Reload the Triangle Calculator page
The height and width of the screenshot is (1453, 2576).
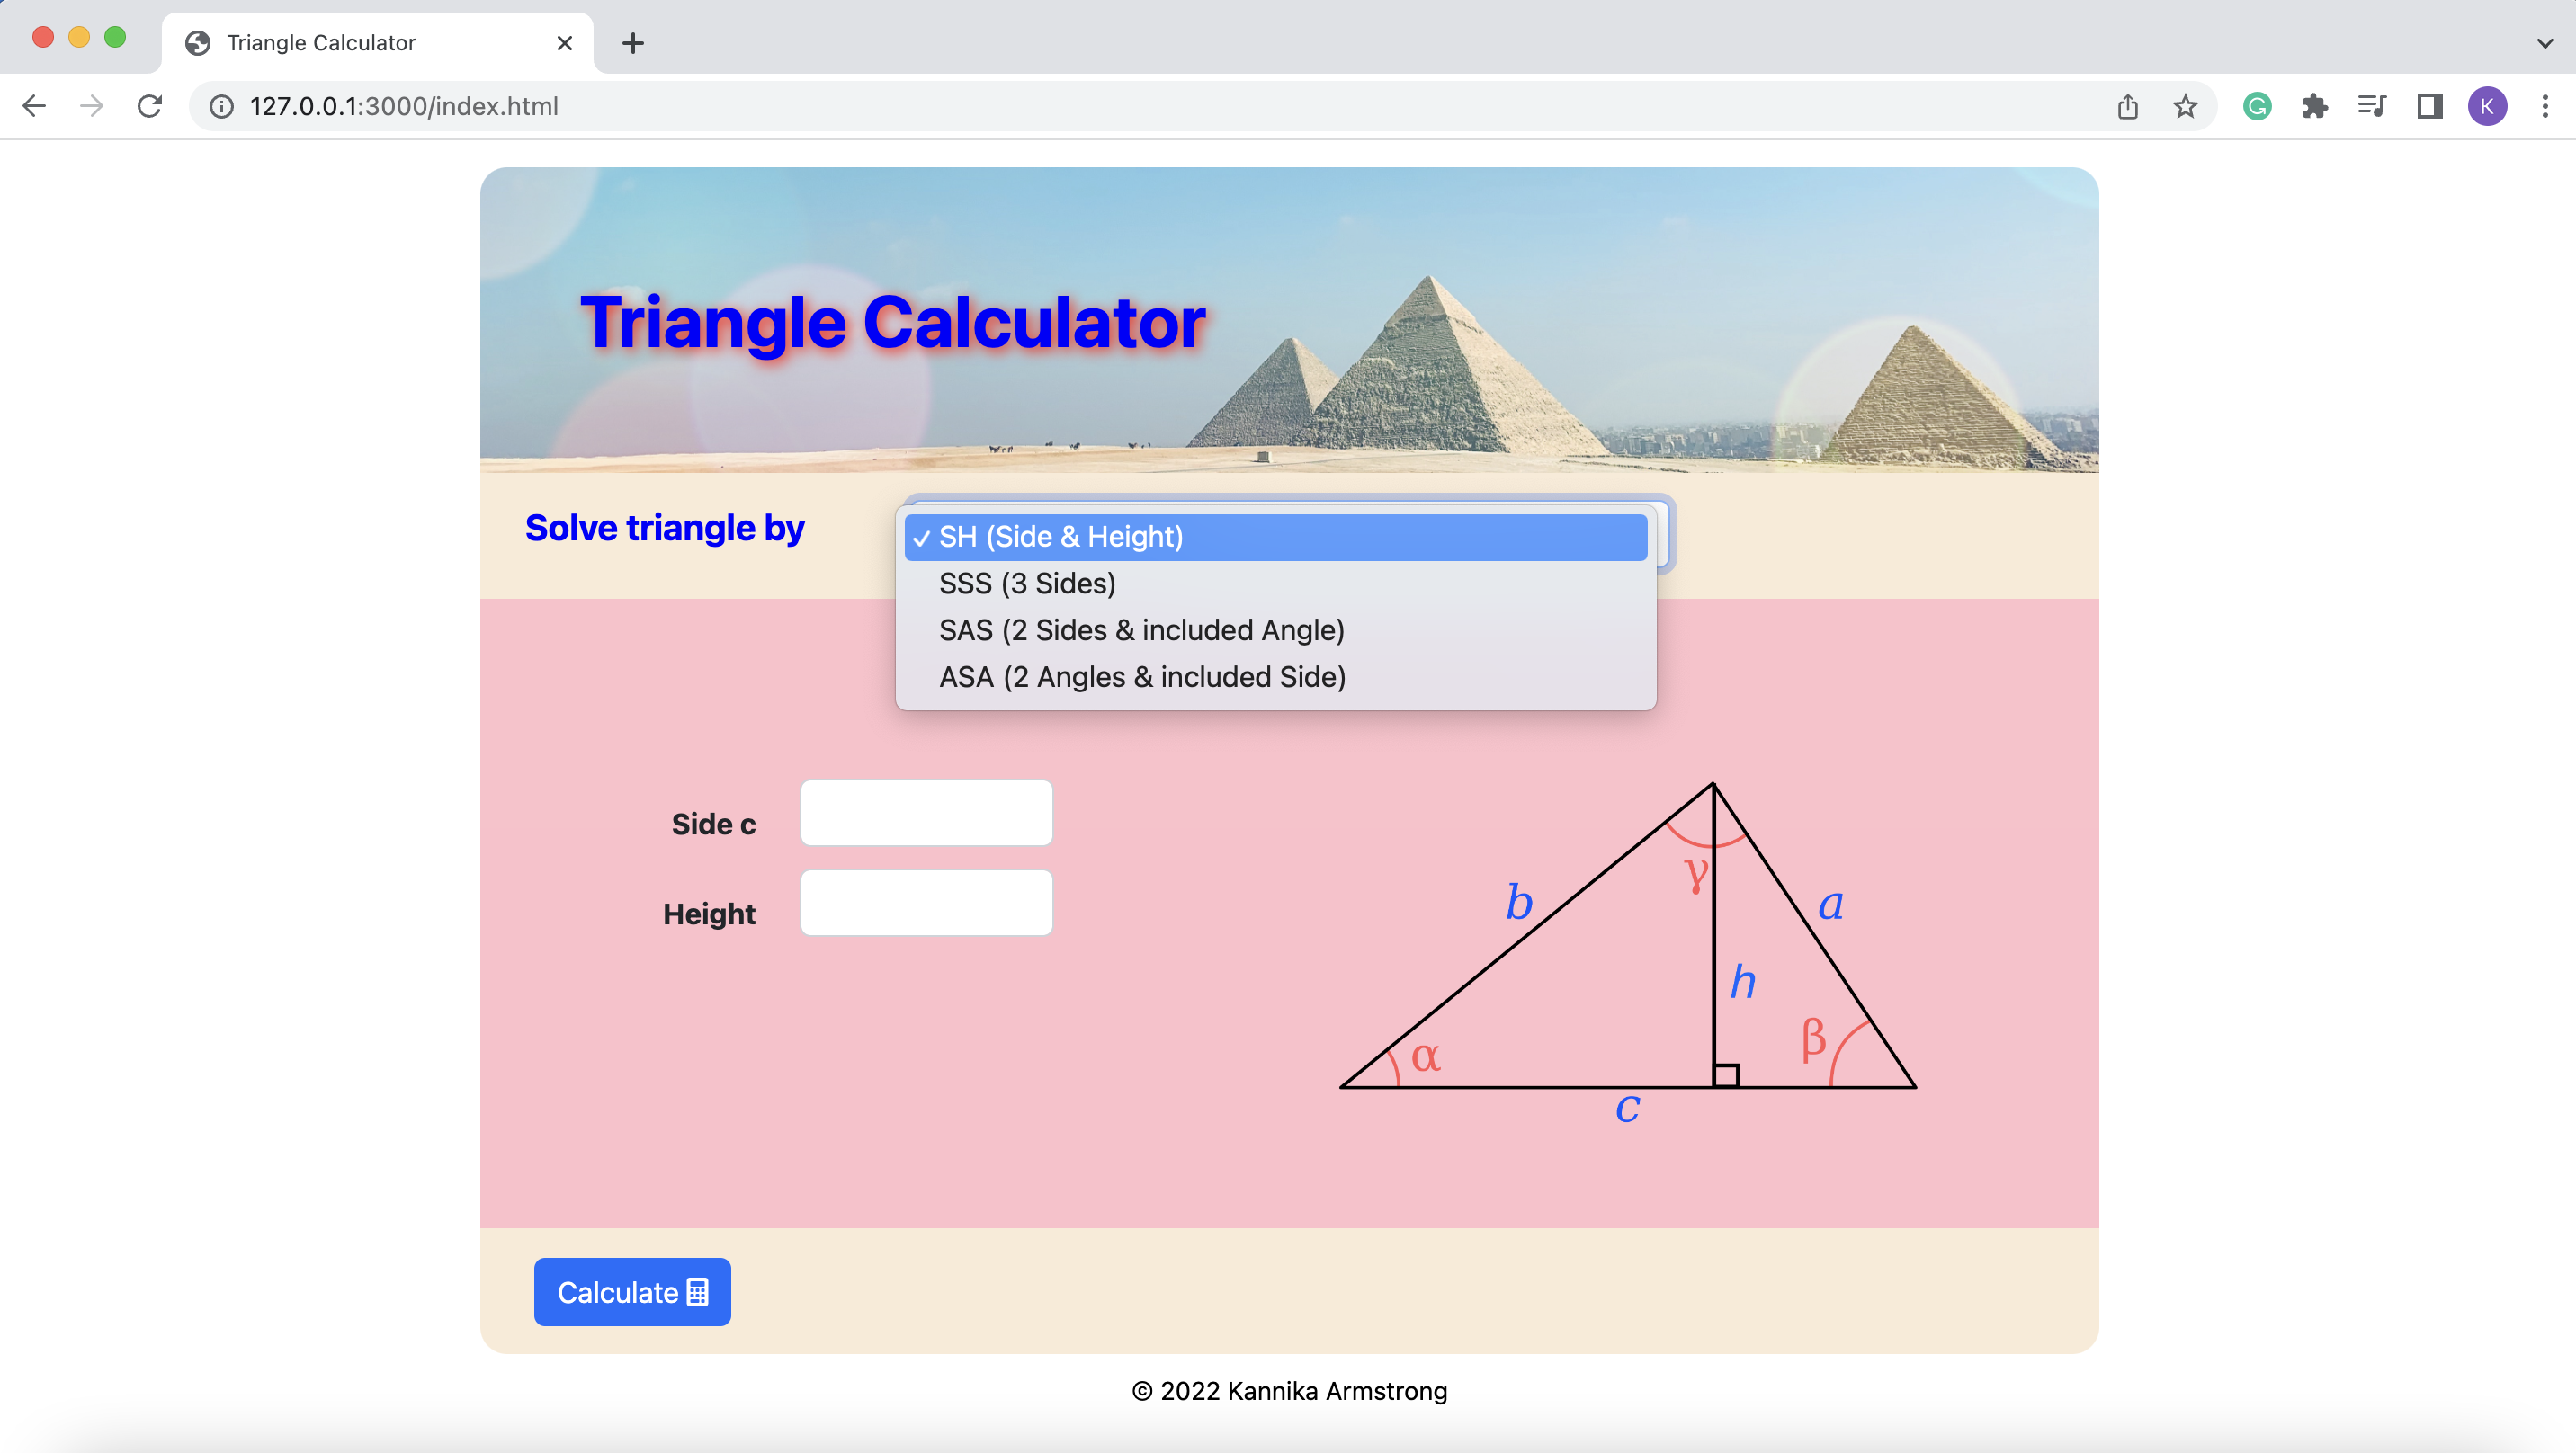click(150, 105)
